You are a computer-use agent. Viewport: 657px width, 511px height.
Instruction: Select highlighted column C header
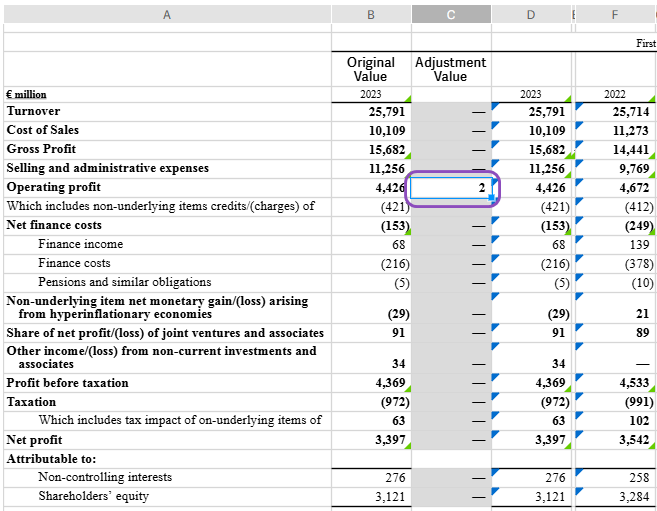coord(451,15)
